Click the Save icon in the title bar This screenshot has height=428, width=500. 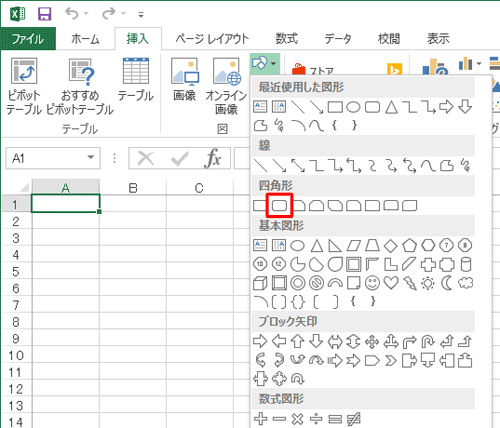point(44,14)
